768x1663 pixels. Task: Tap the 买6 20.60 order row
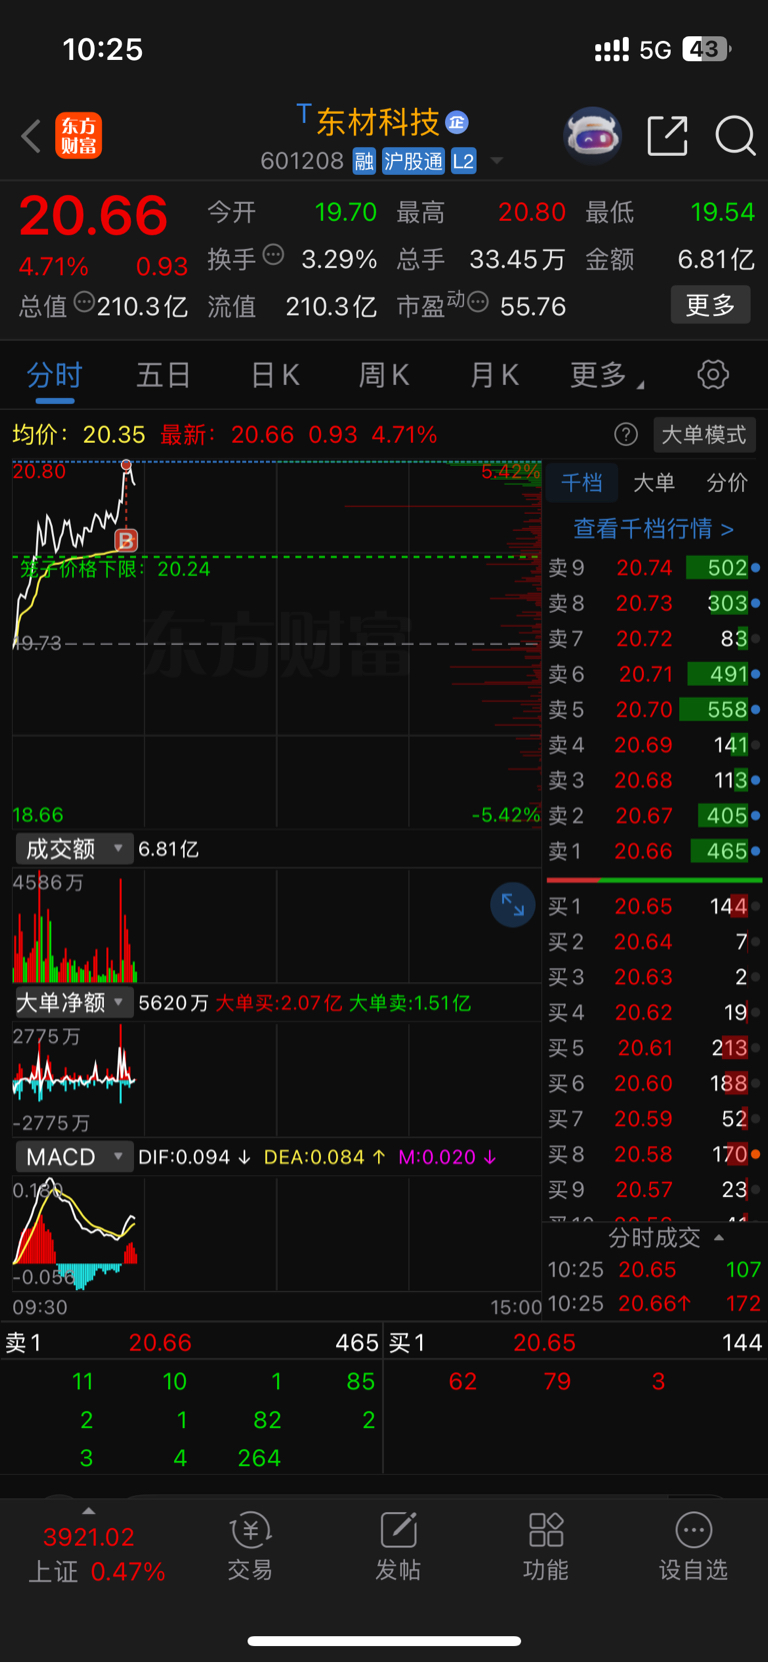654,1083
